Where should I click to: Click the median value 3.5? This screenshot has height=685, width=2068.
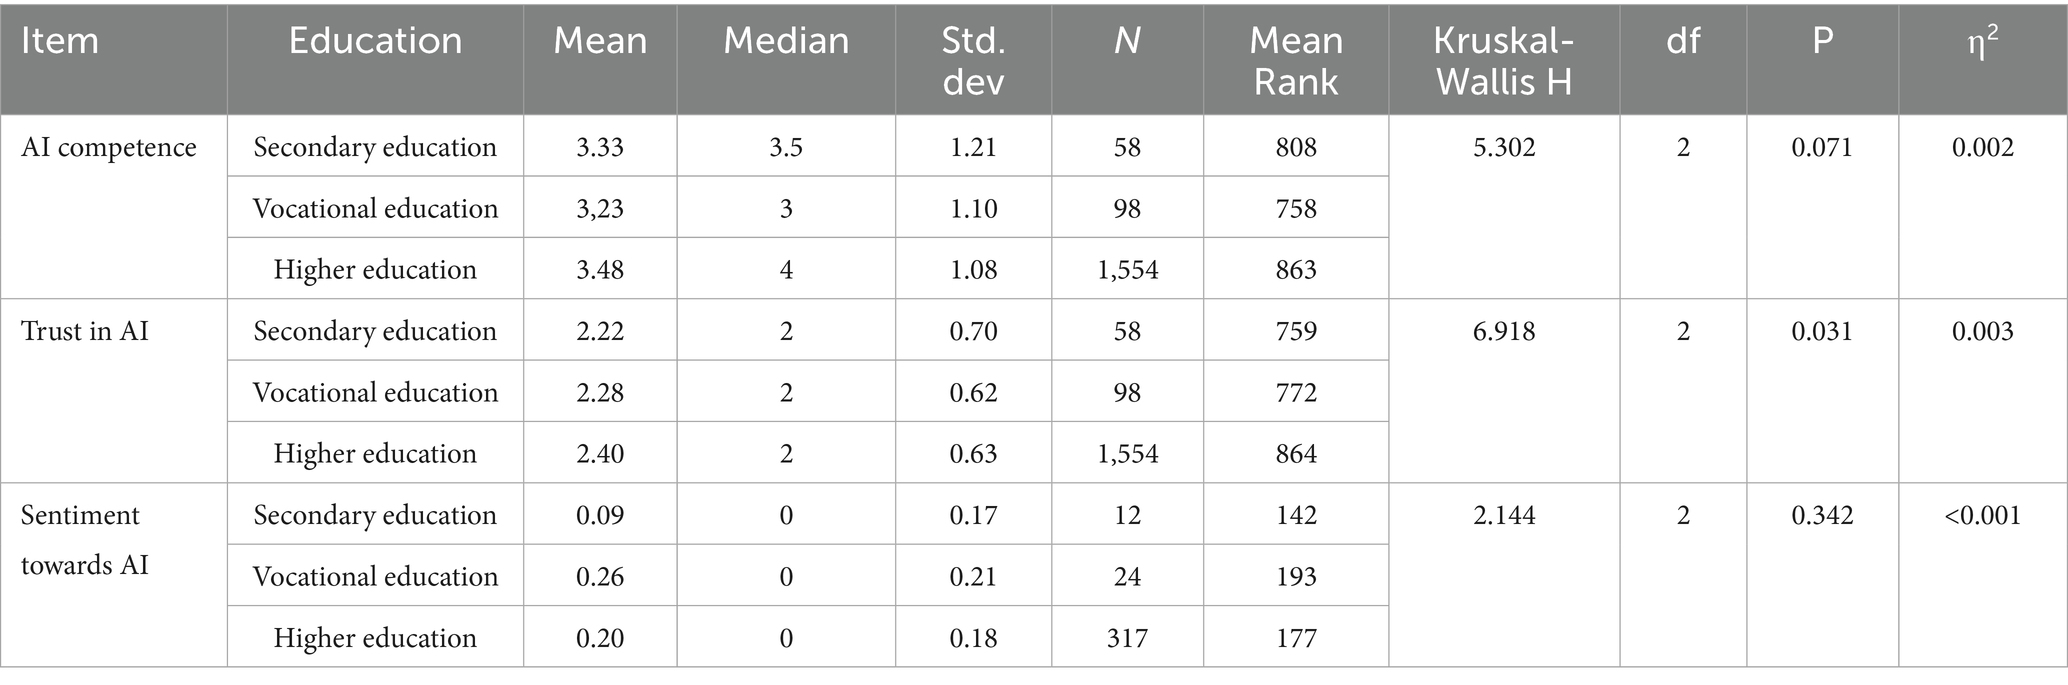[786, 147]
